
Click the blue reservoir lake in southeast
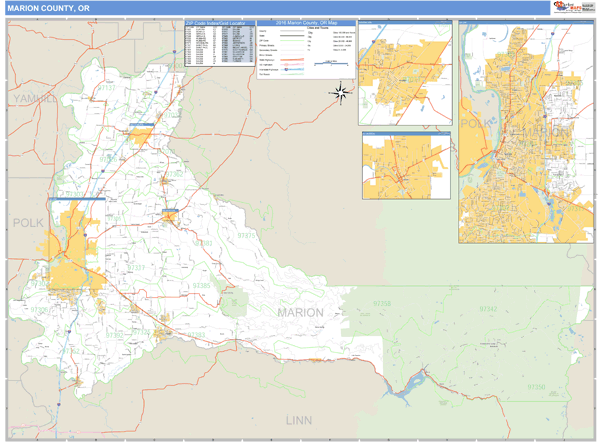point(408,387)
